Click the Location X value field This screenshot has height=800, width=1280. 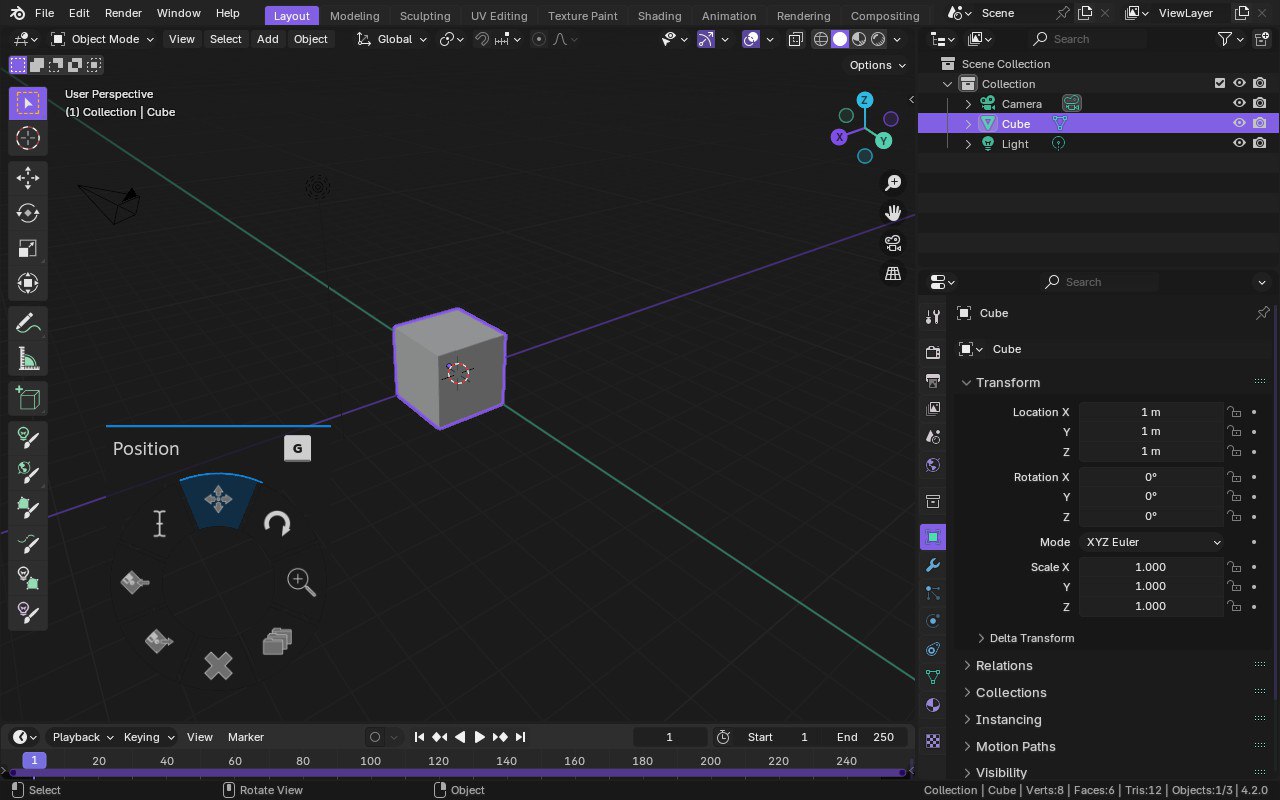pyautogui.click(x=1150, y=412)
